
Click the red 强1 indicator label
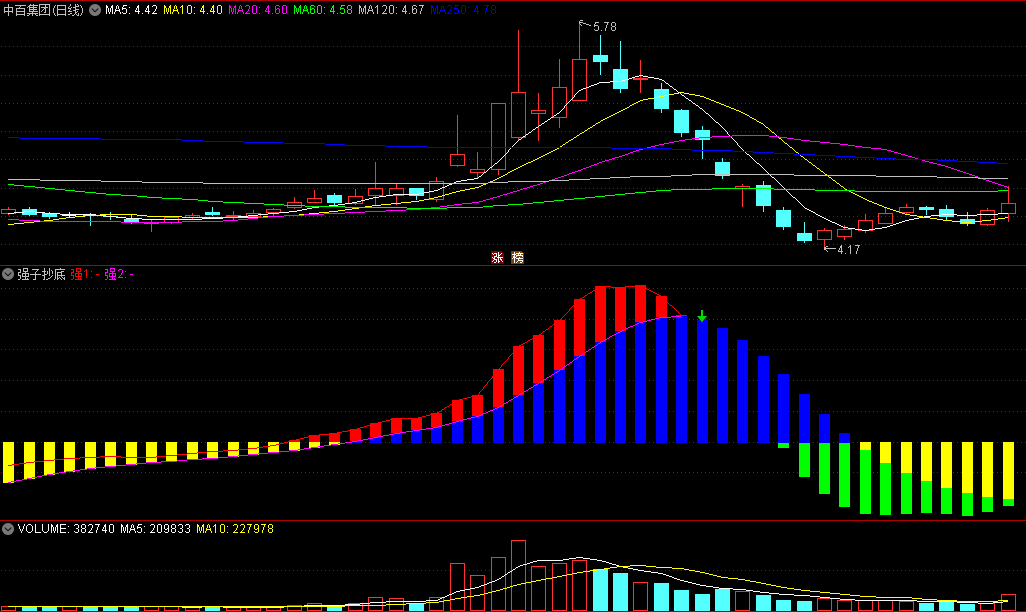pyautogui.click(x=84, y=274)
